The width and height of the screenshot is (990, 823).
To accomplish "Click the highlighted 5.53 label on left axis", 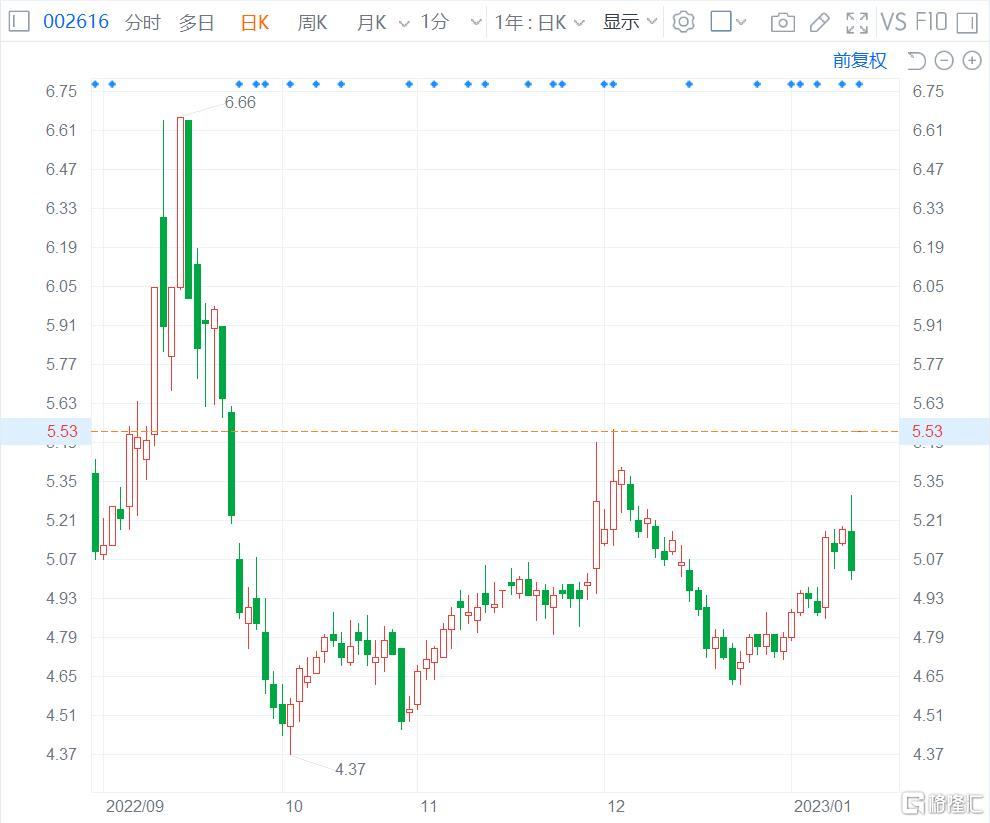I will point(62,431).
